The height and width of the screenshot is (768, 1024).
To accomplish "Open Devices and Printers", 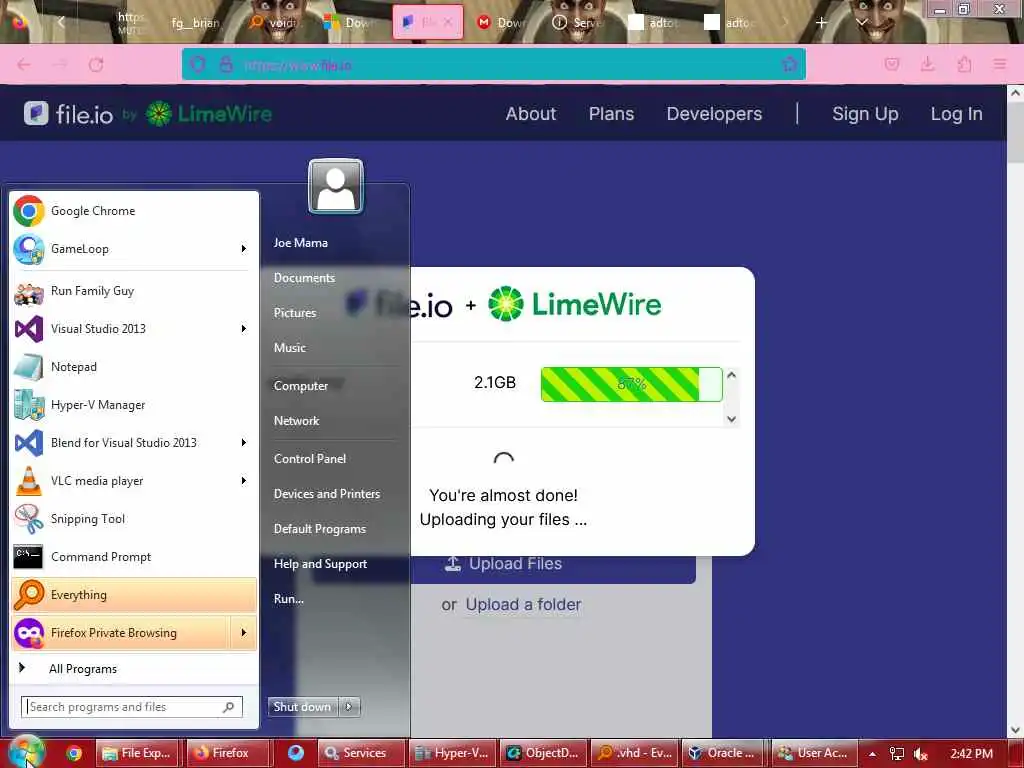I will (x=327, y=494).
